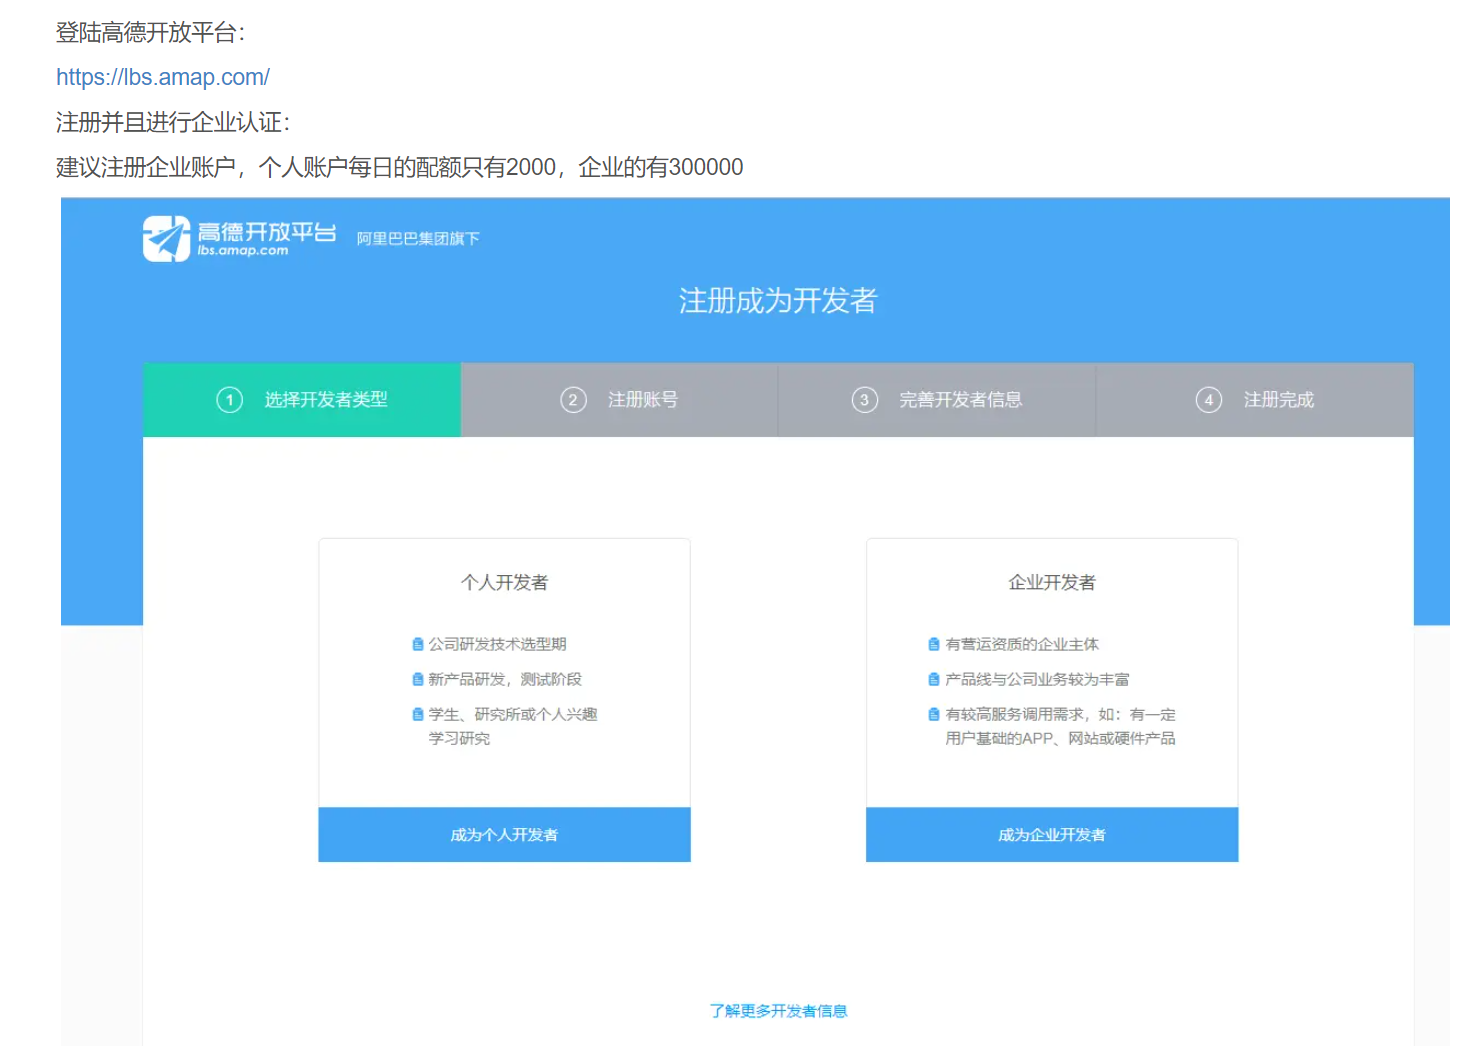This screenshot has width=1462, height=1046.
Task: Select step 3 完善开发者信息 tab
Action: pyautogui.click(x=937, y=400)
